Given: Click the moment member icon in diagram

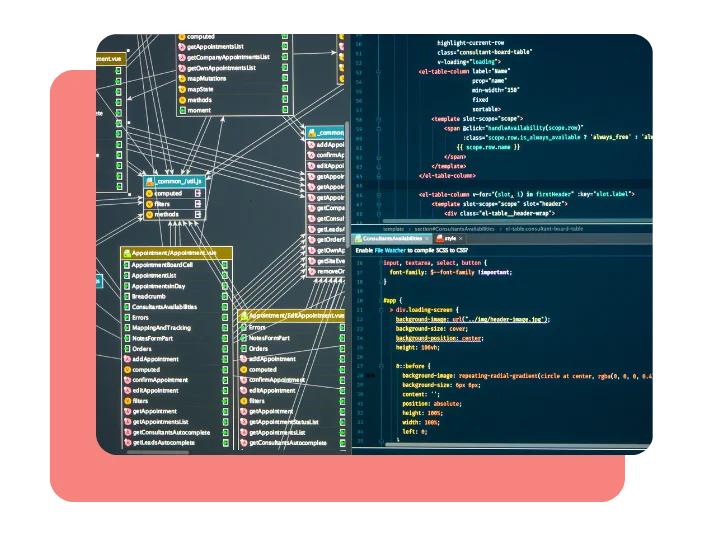Looking at the screenshot, I should 182,110.
